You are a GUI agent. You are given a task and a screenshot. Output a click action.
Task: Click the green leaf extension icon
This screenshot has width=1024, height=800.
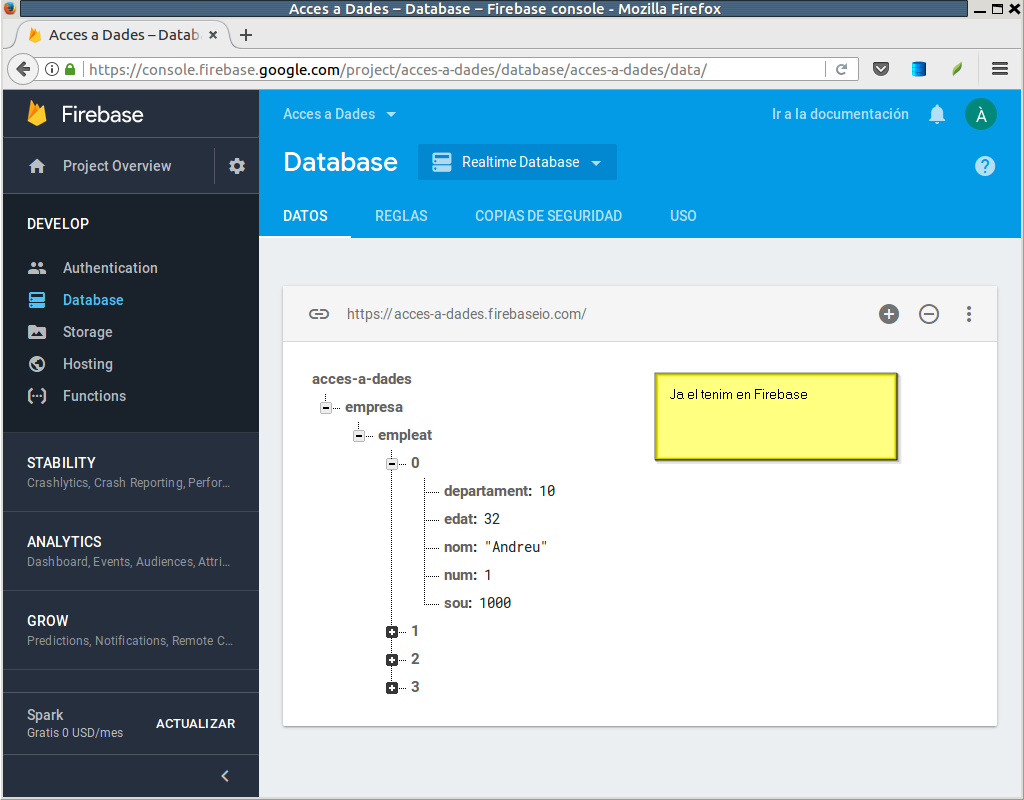click(957, 69)
